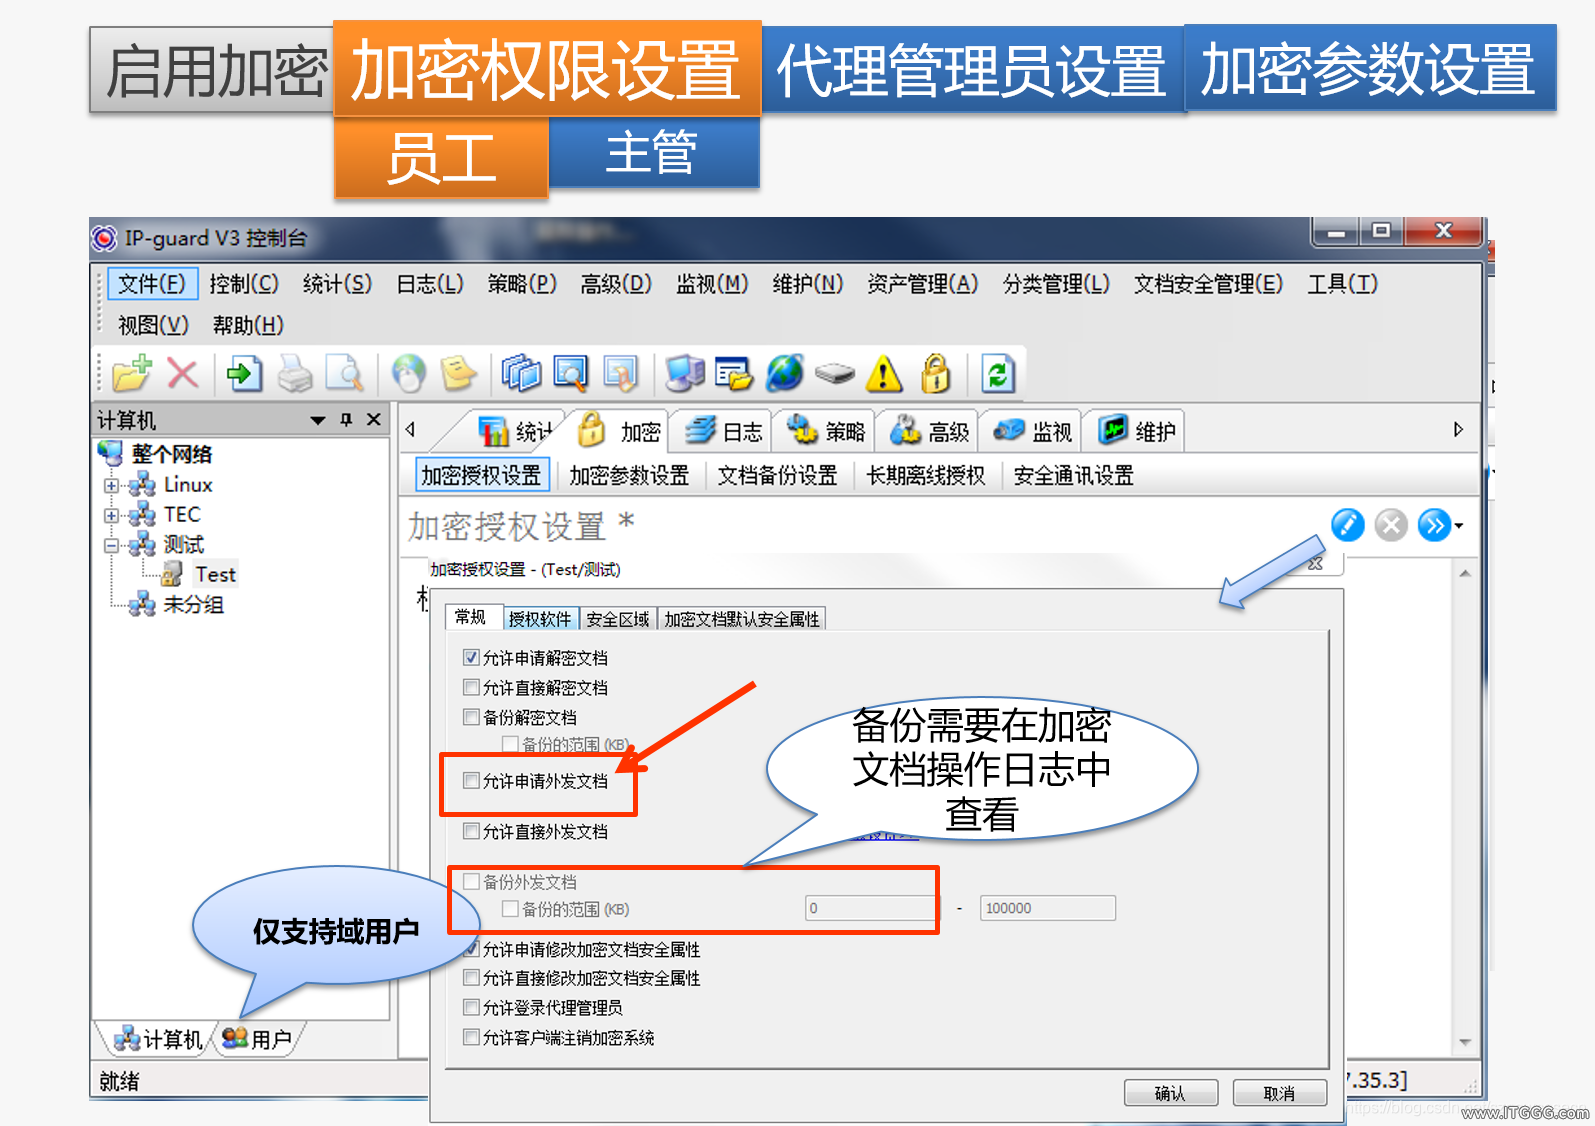Pin the 计算机 panel with pushpin icon
Screen dimensions: 1595x1126
pos(346,420)
